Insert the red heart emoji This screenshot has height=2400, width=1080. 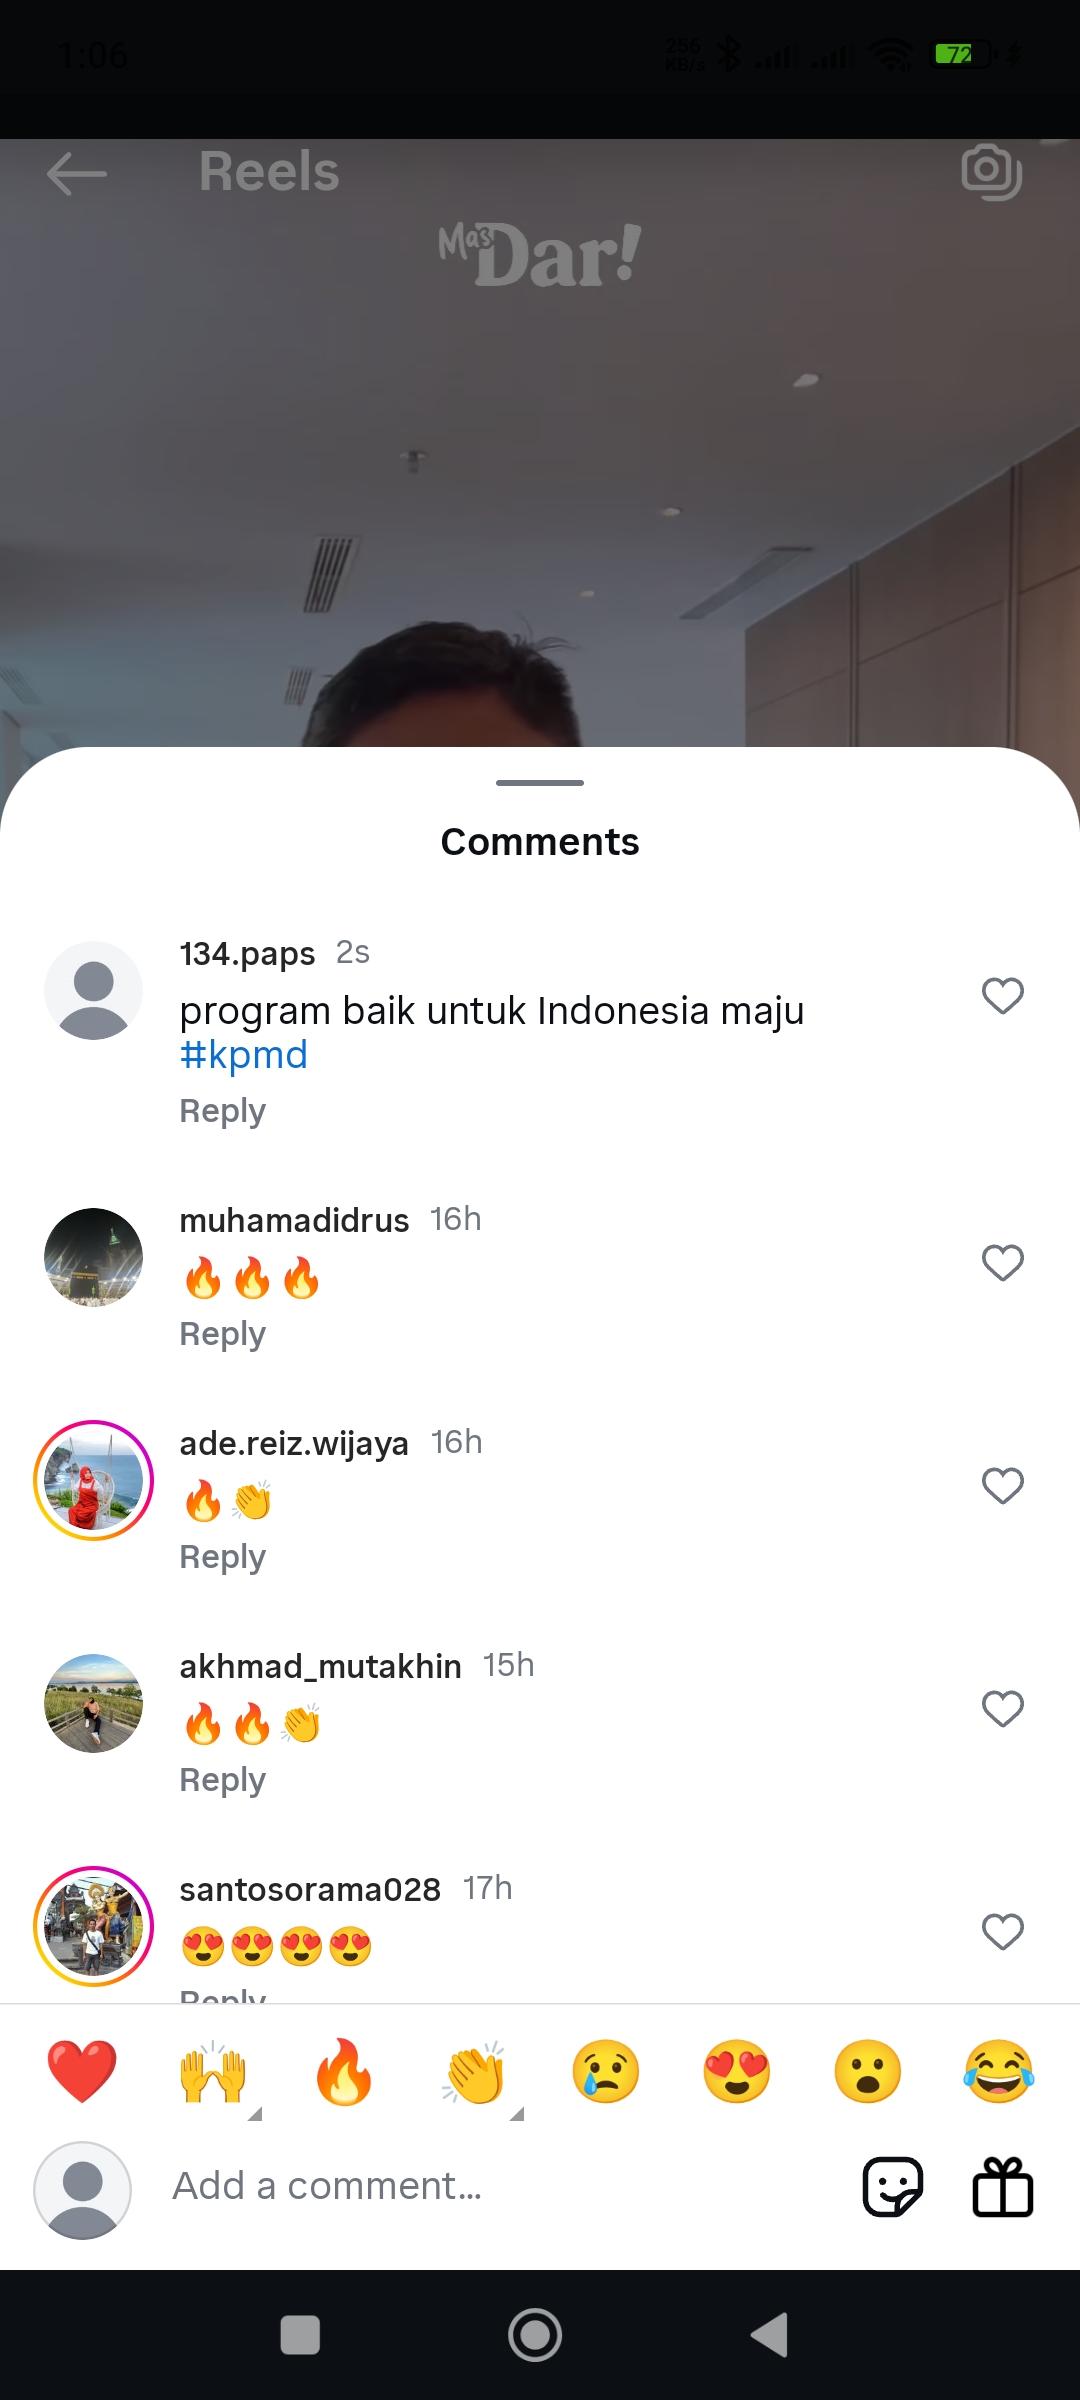(x=82, y=2071)
